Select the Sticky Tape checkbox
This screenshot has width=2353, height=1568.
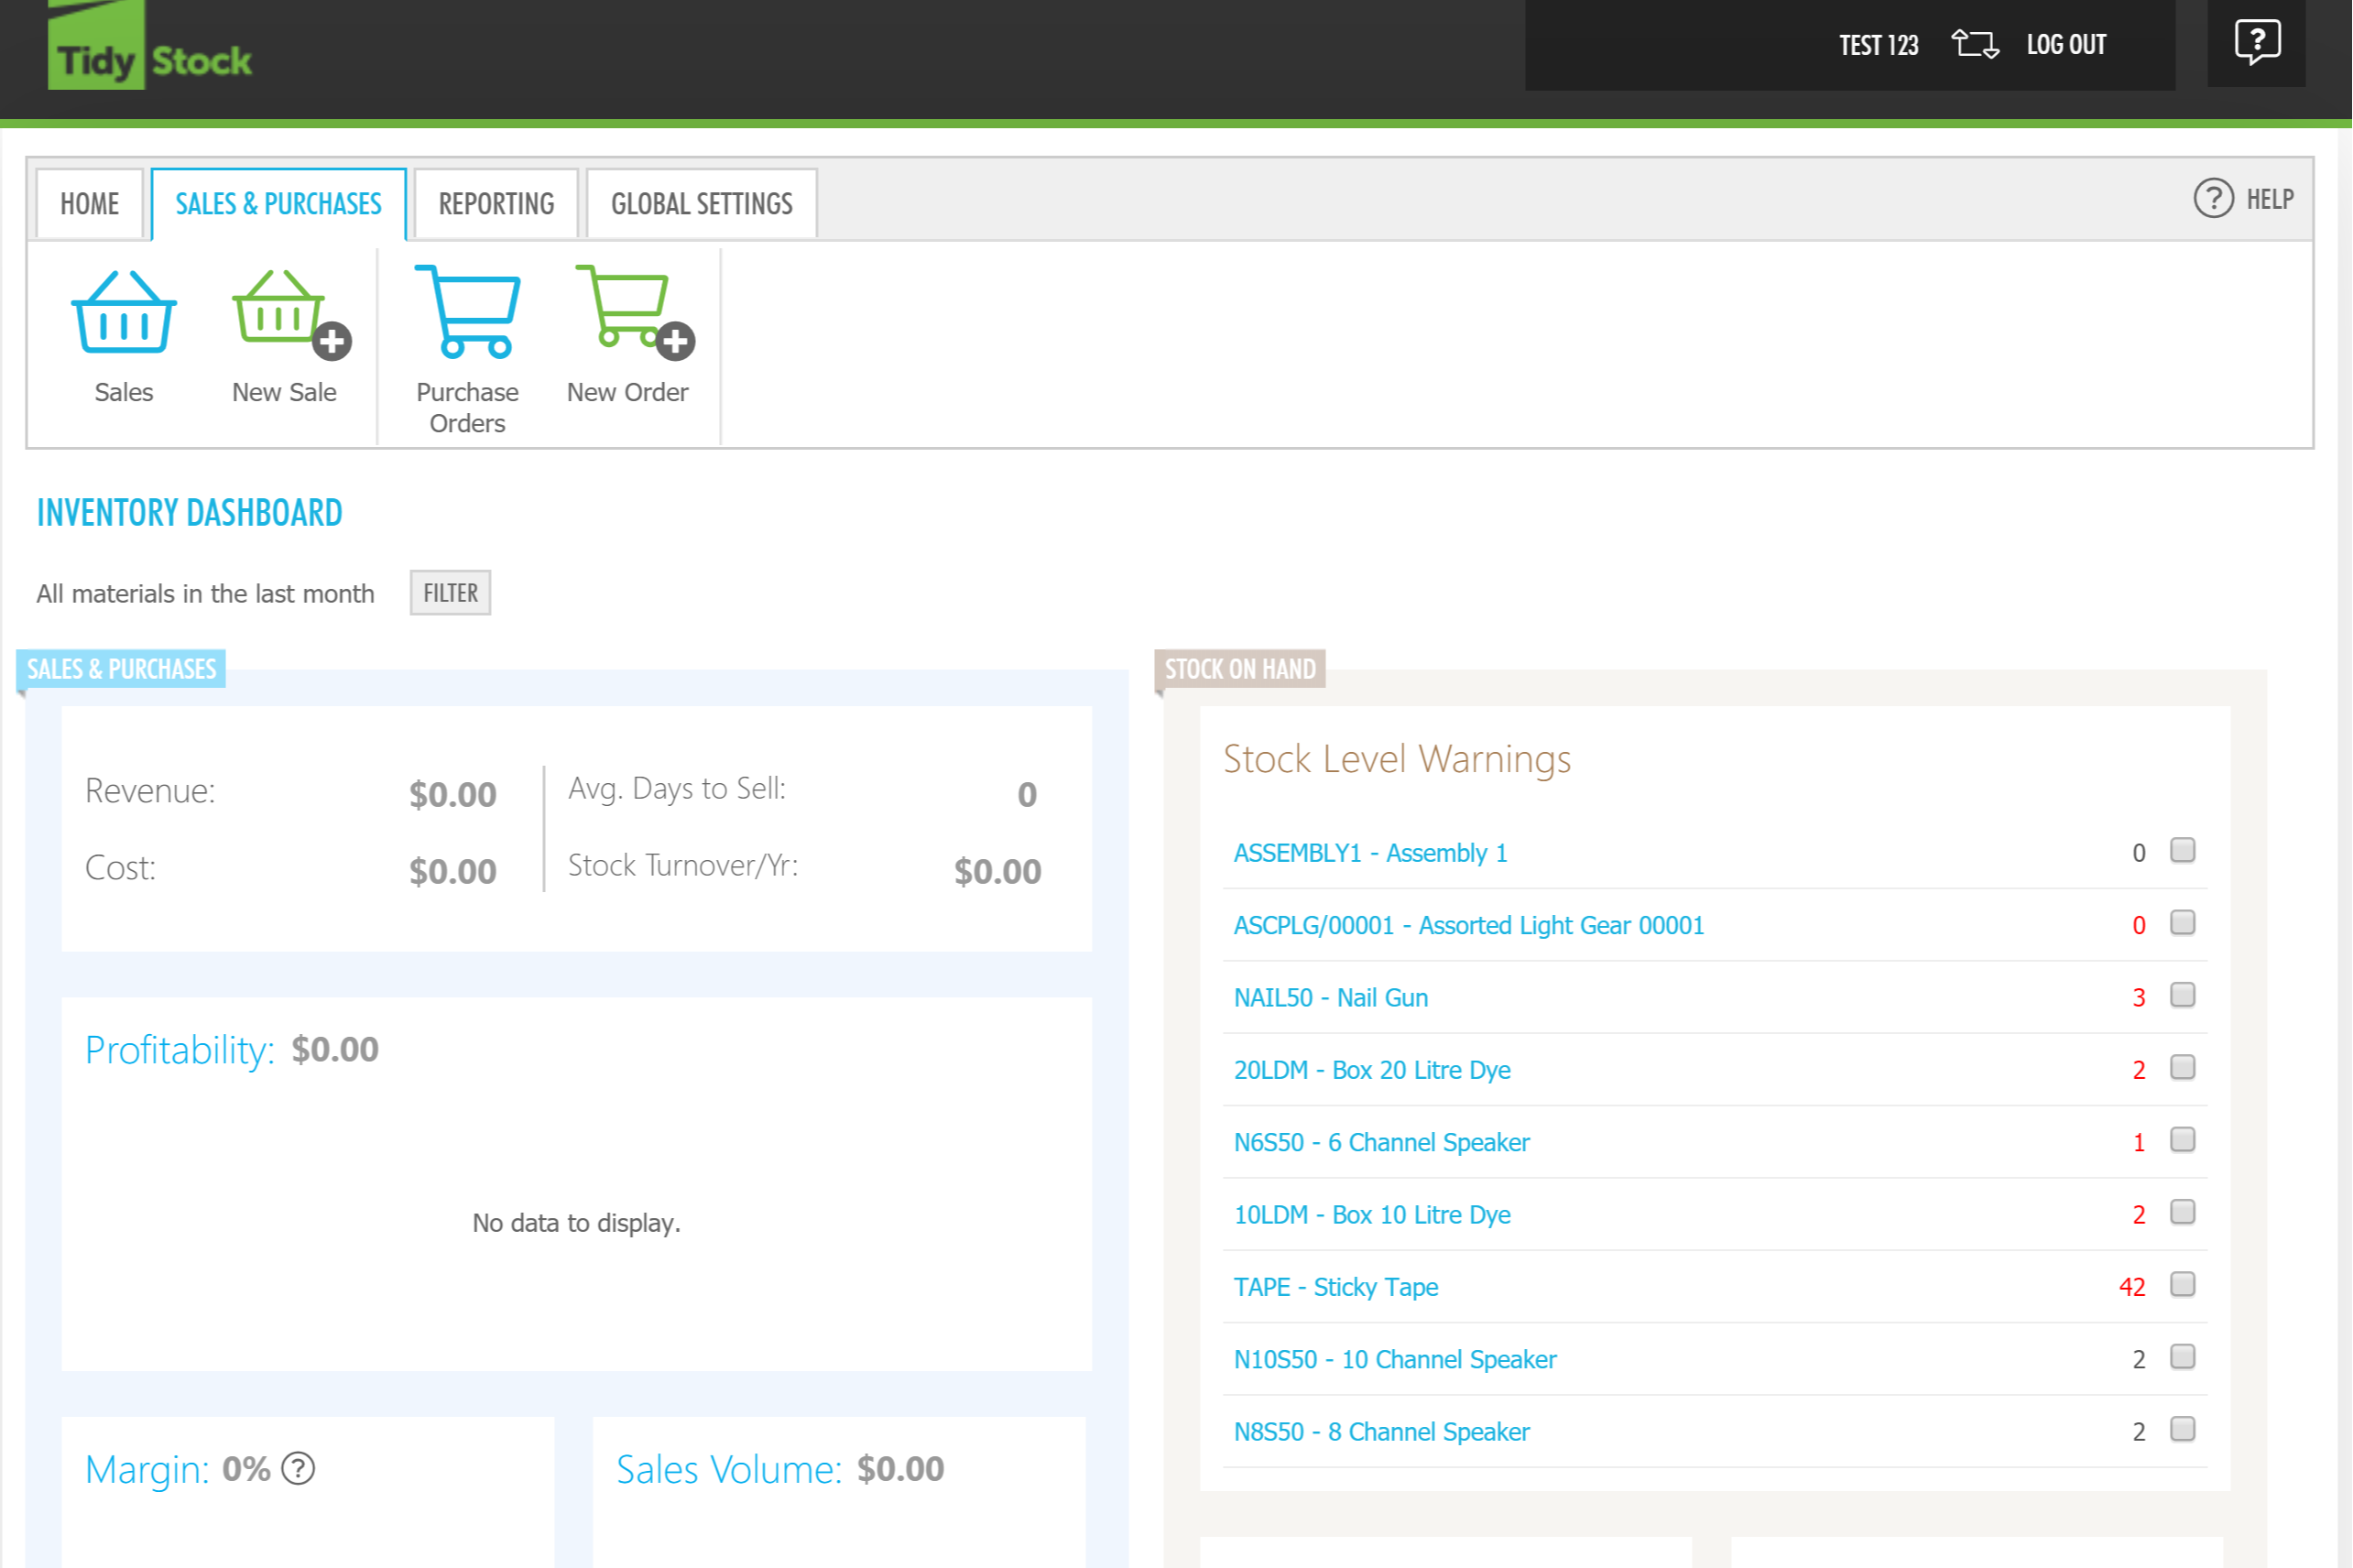tap(2182, 1284)
